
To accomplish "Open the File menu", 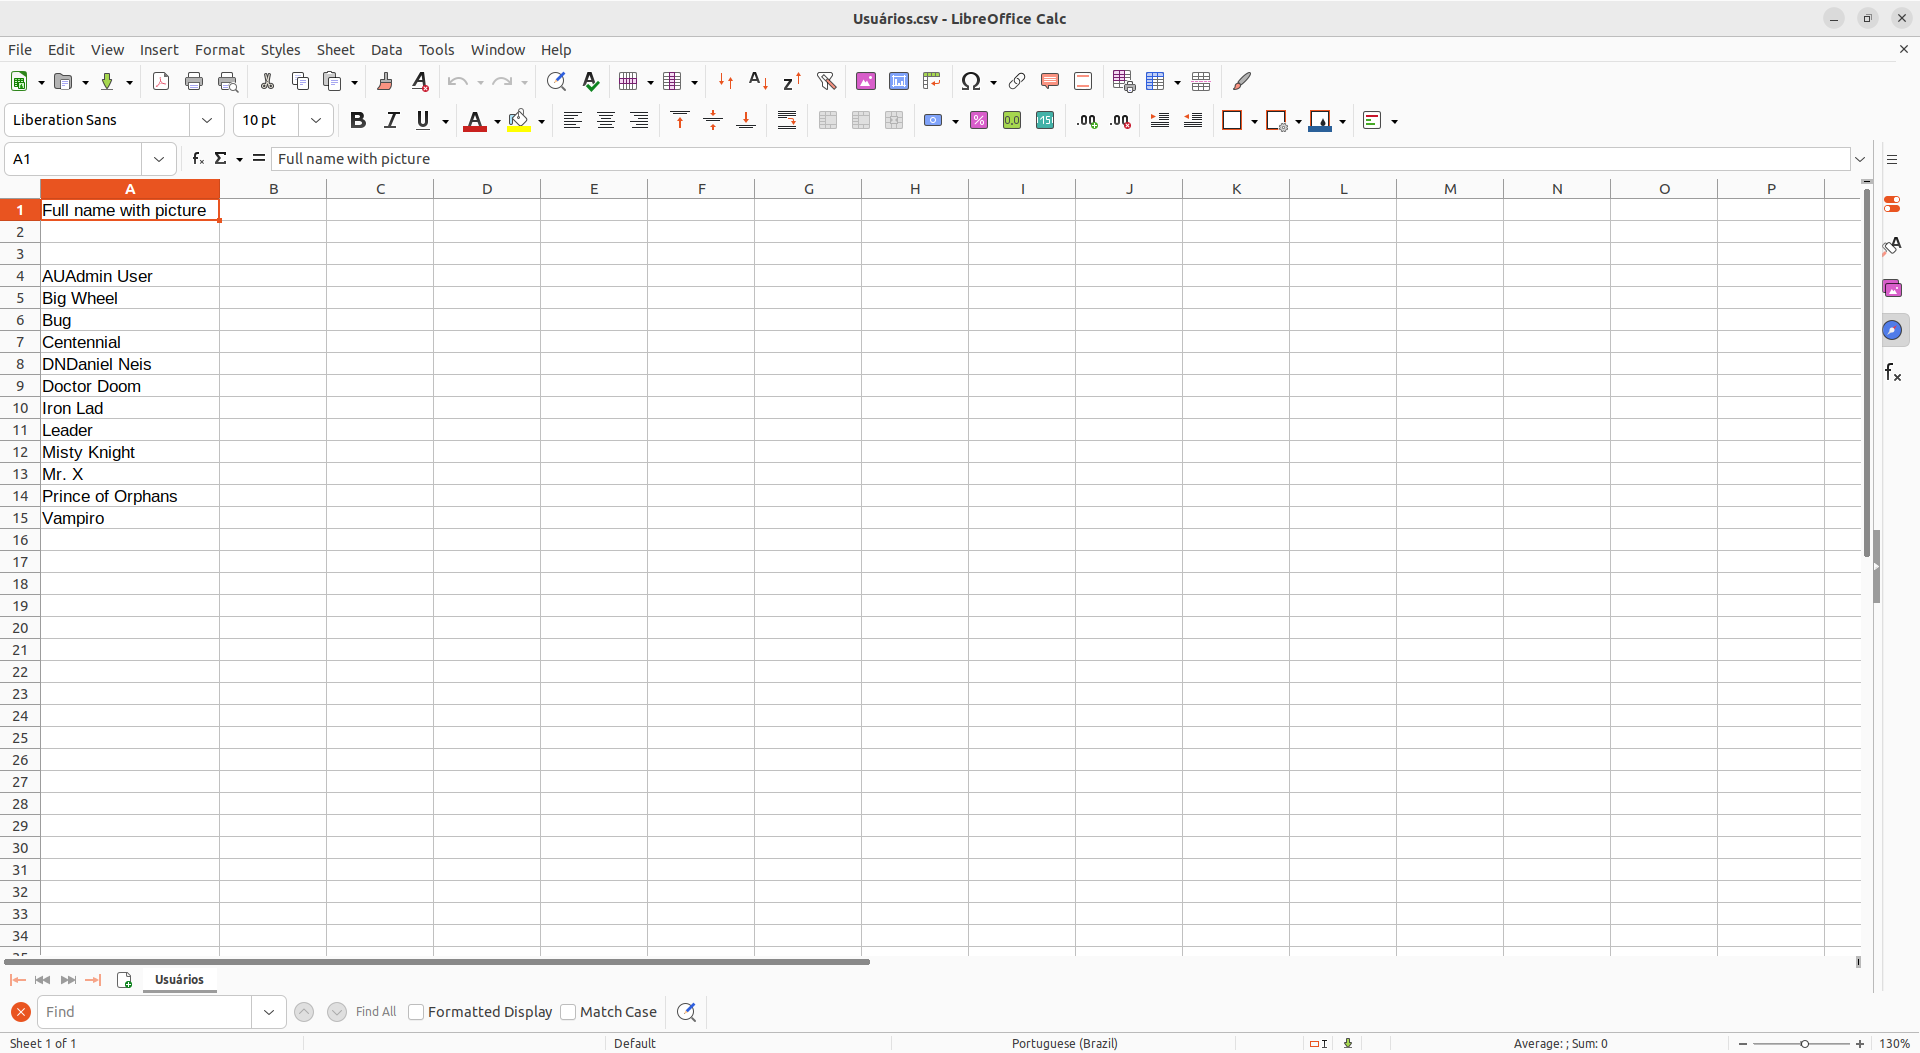I will (20, 50).
